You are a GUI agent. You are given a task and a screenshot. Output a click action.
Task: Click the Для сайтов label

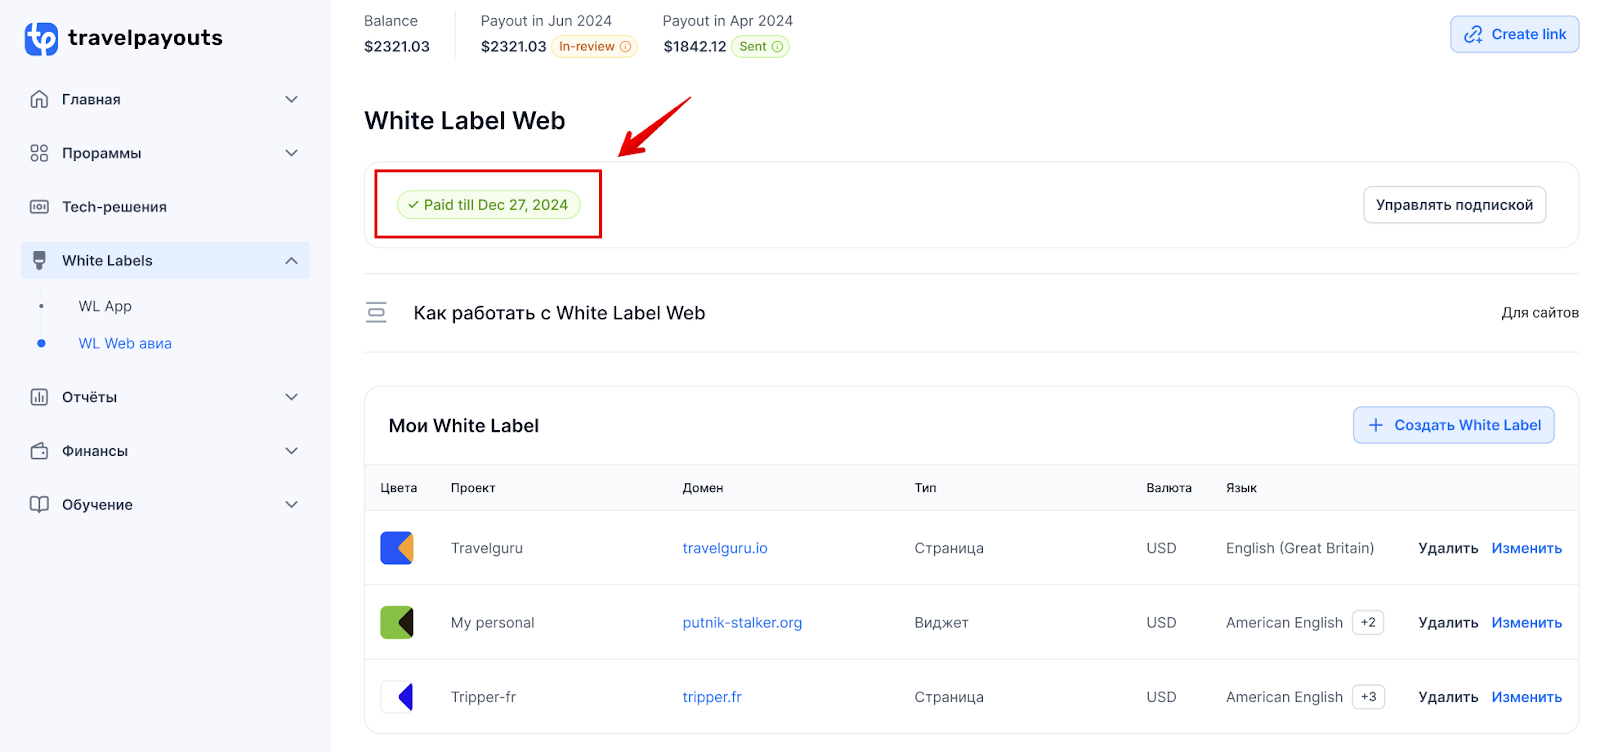click(x=1540, y=313)
